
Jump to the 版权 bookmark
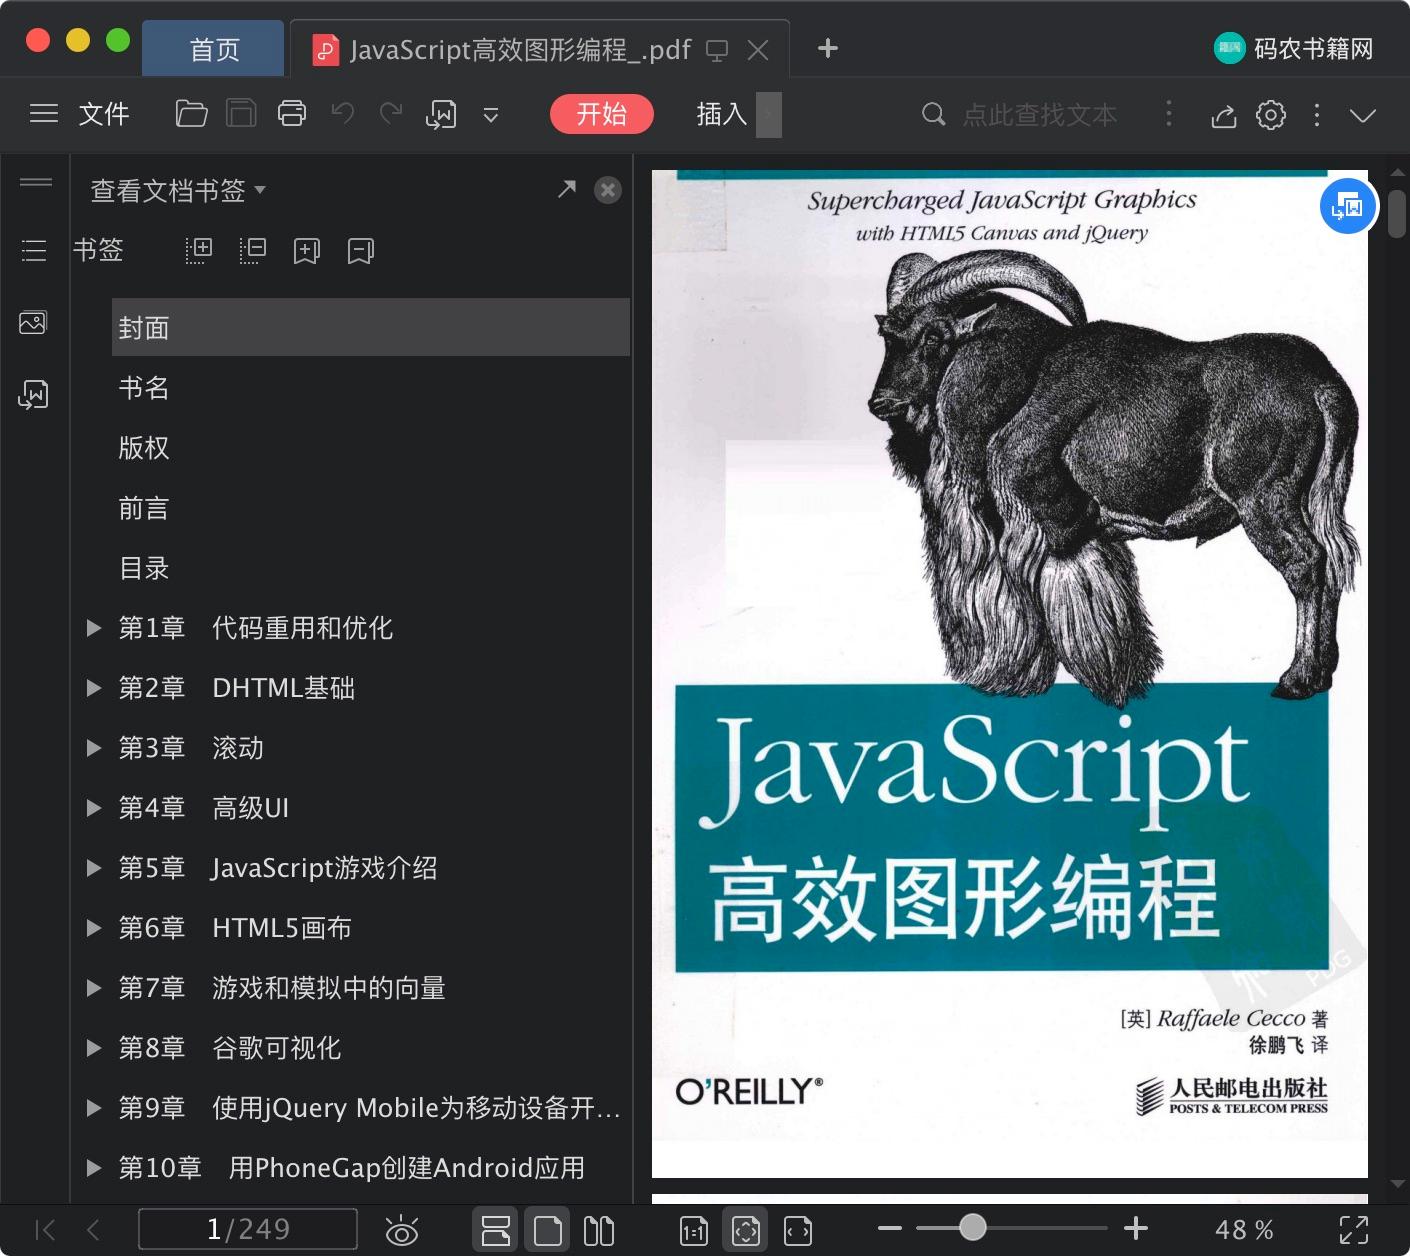click(144, 448)
